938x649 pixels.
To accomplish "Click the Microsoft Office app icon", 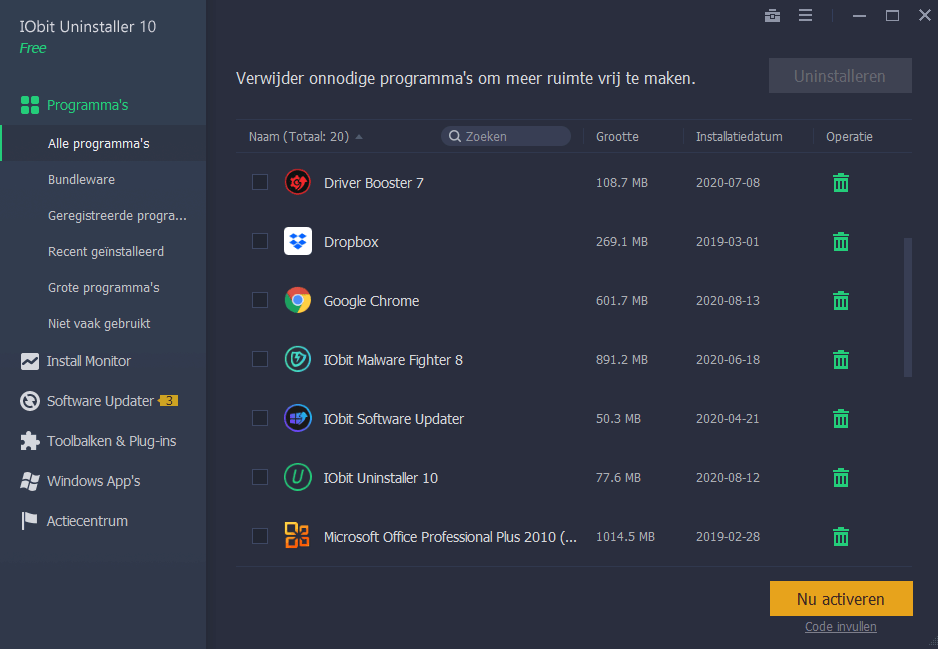I will (297, 536).
